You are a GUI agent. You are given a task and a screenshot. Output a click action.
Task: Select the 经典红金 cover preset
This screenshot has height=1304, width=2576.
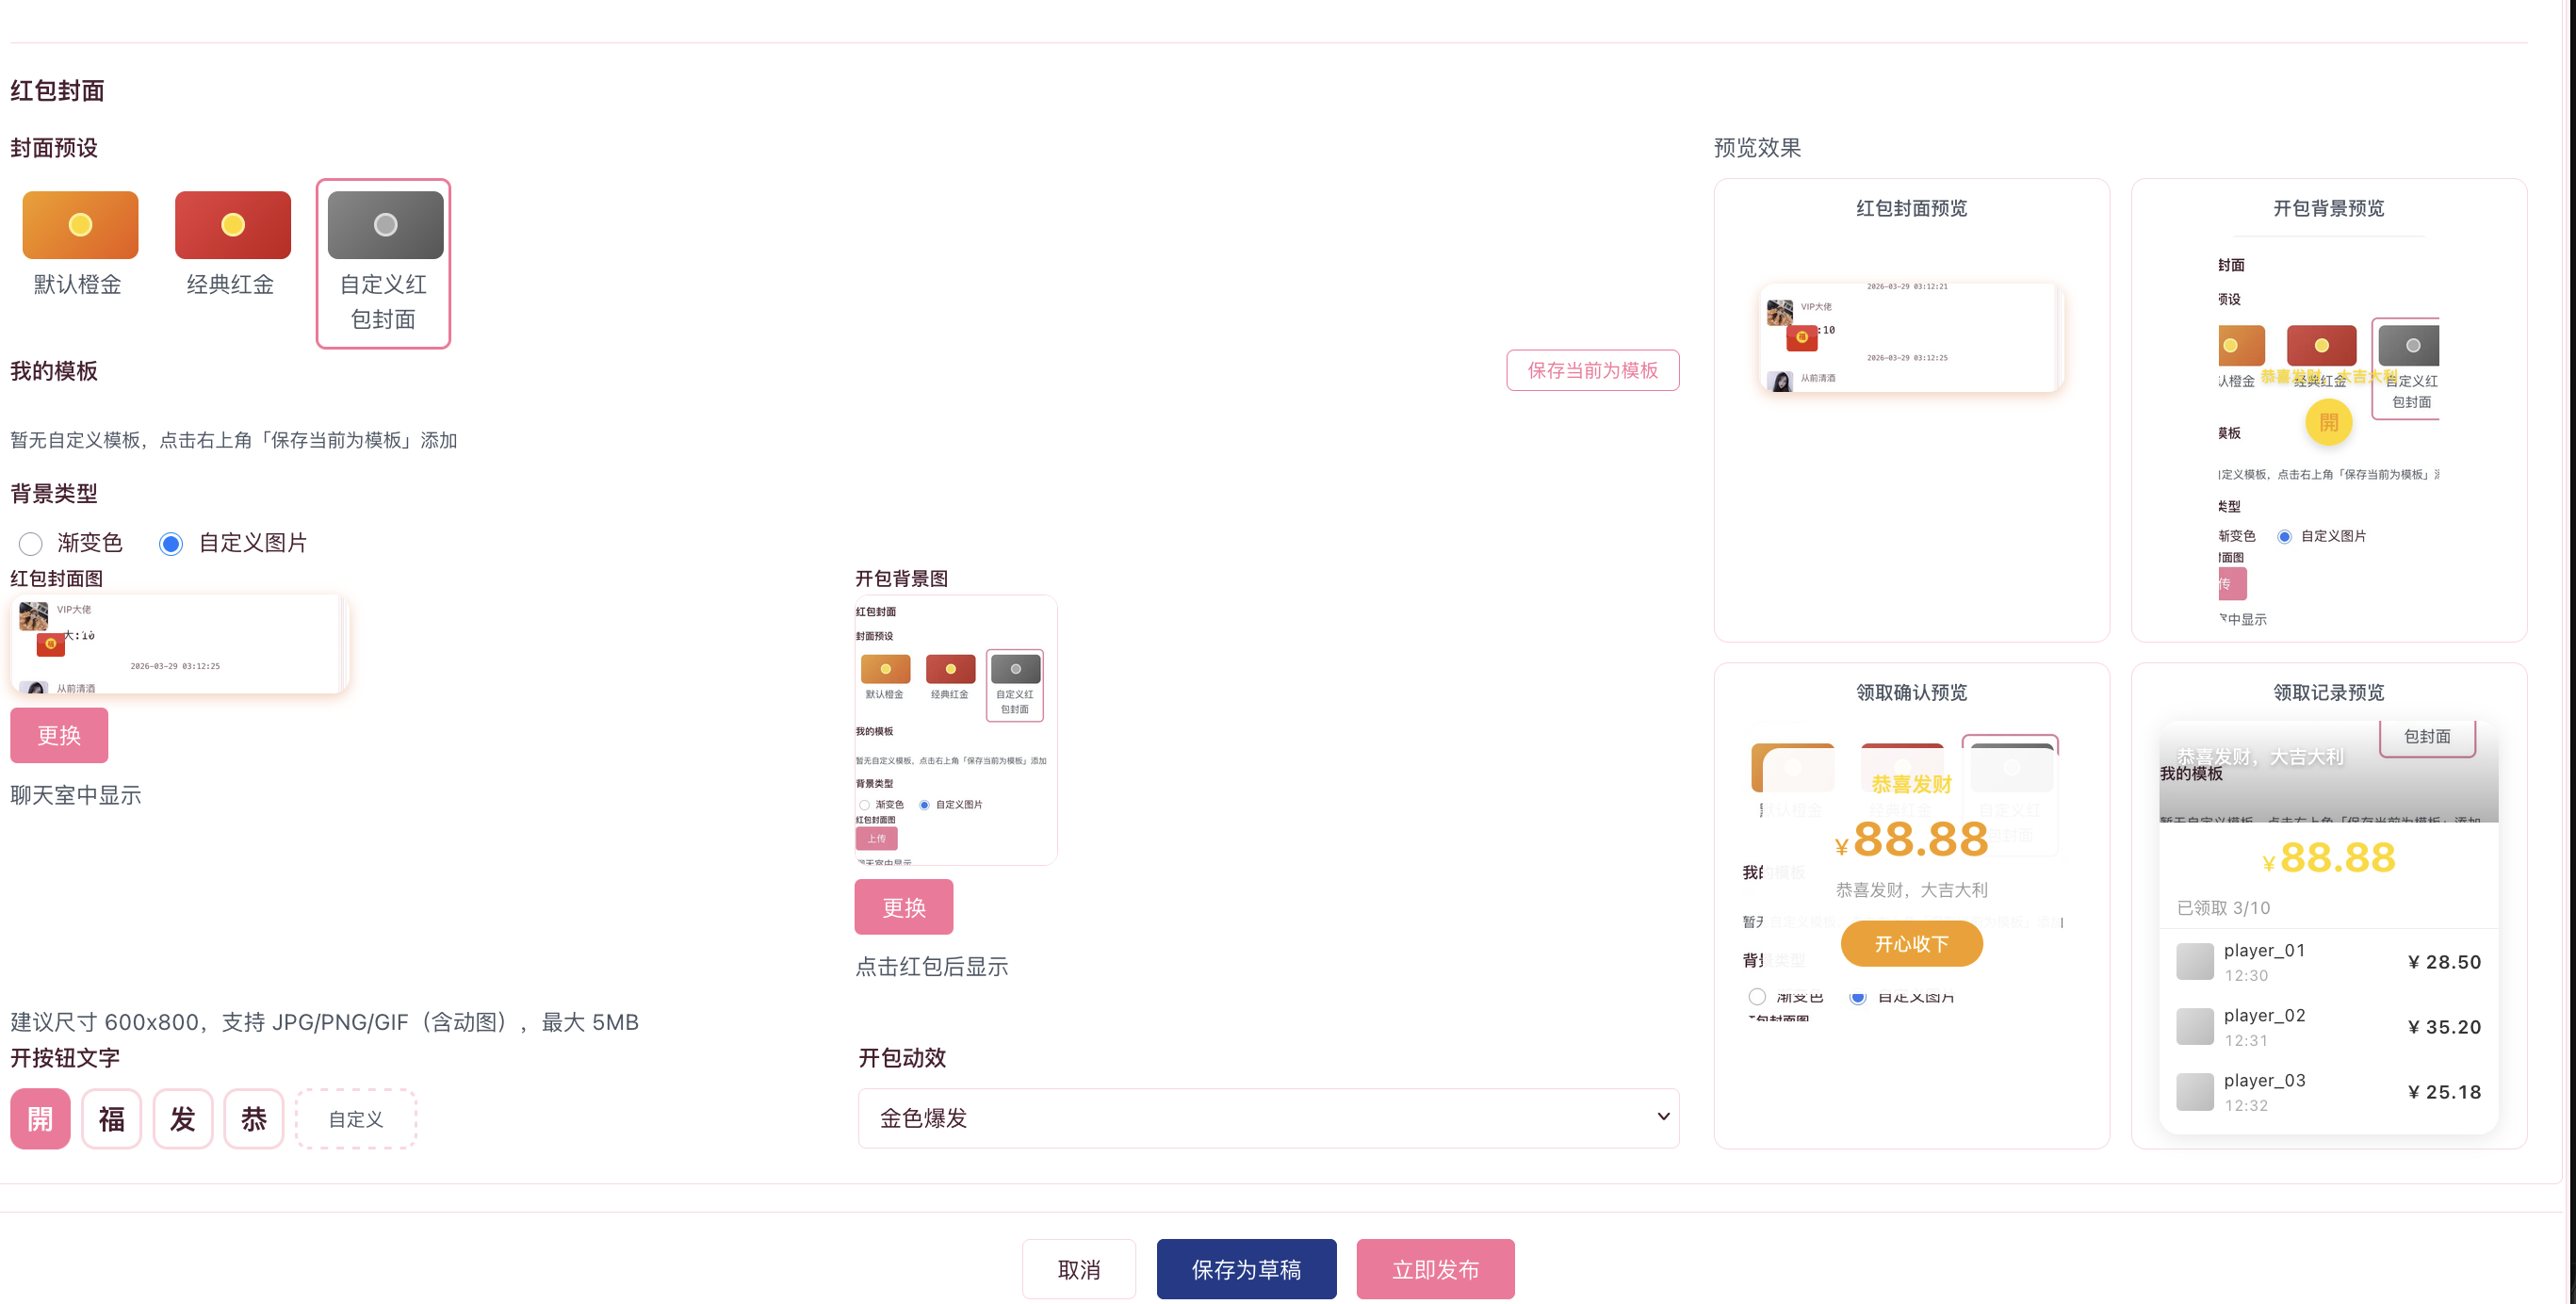[232, 244]
